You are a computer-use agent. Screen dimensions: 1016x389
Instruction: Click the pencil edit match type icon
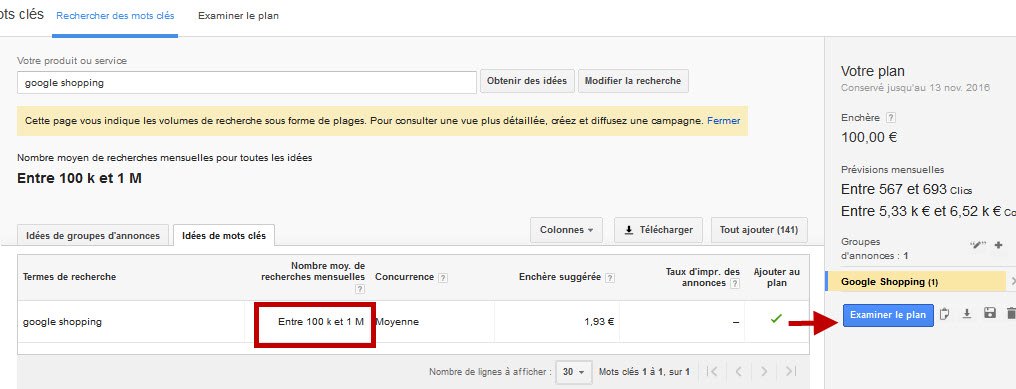click(x=977, y=245)
